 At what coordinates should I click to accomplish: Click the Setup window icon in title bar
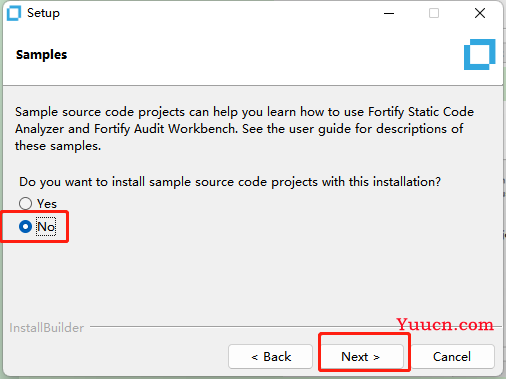[14, 13]
